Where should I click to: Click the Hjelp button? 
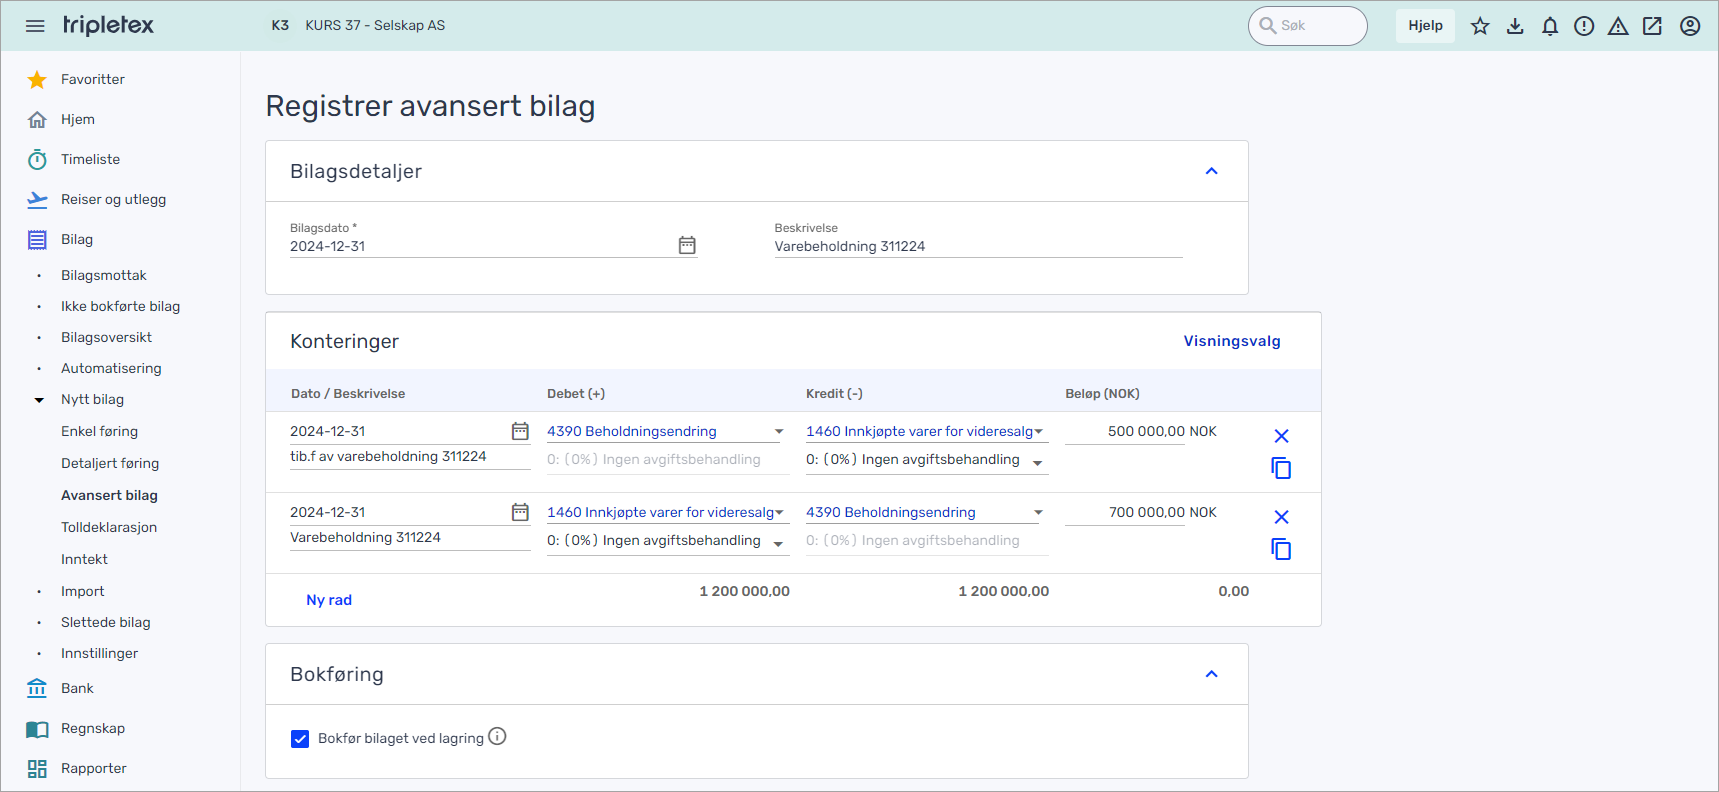[x=1425, y=26]
